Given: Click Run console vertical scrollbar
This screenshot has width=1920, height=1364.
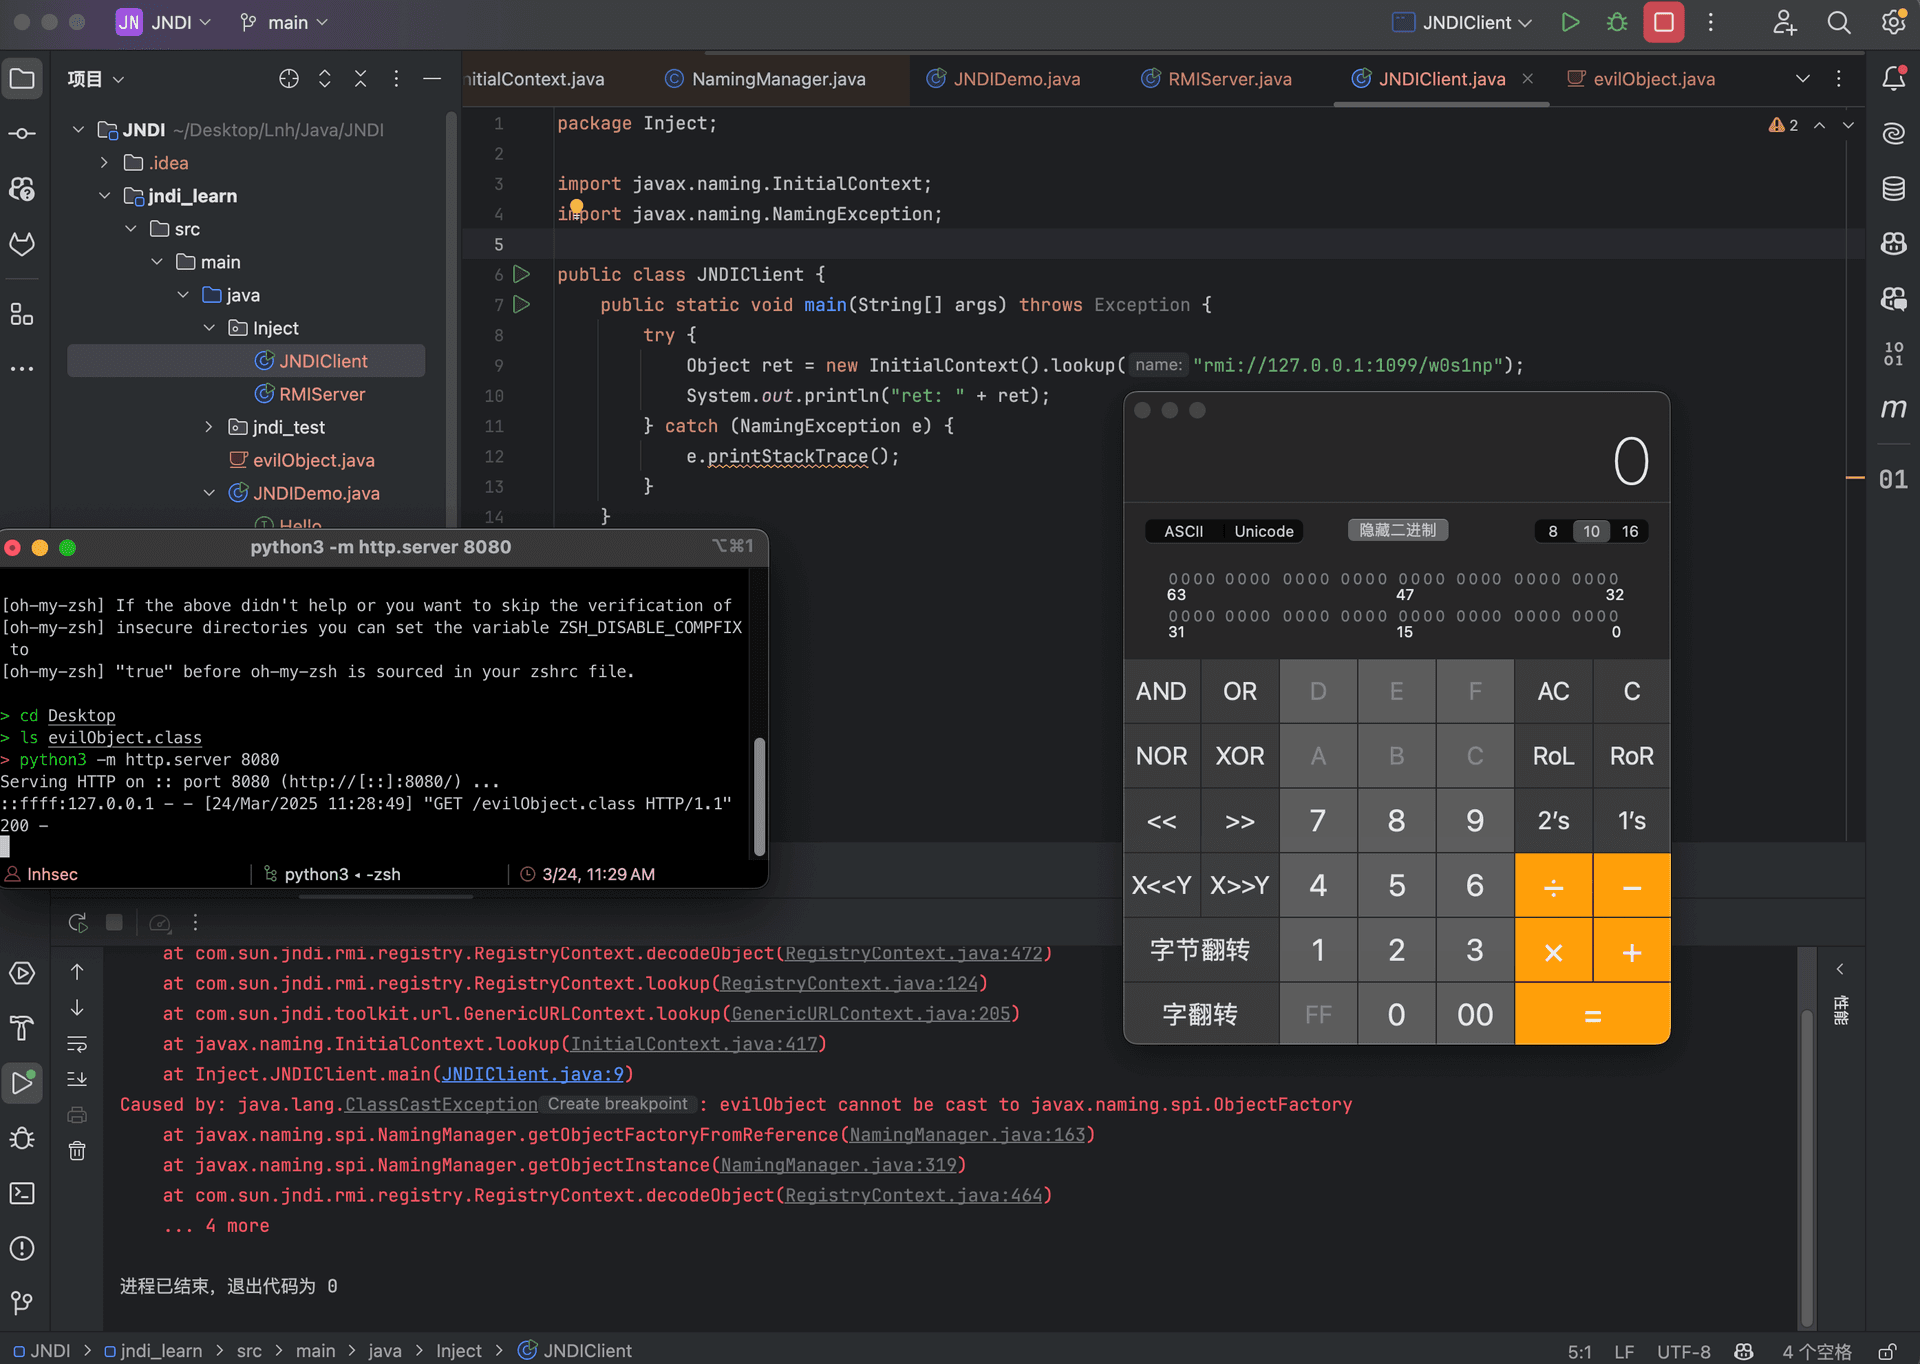Looking at the screenshot, I should [1806, 1168].
